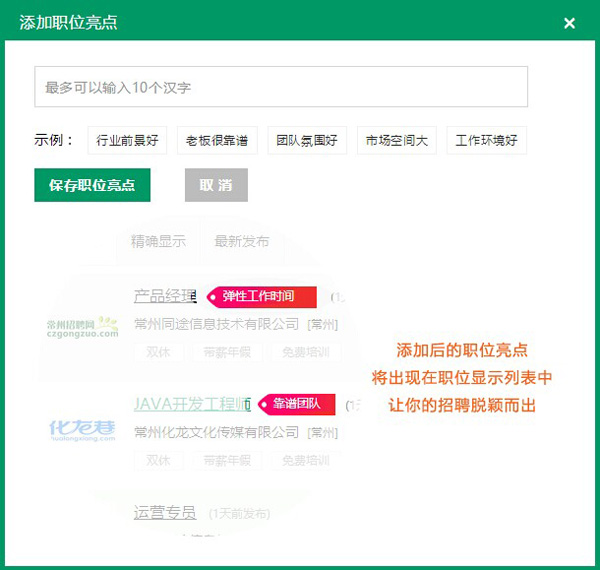
Task: Switch to the 精确显示 tab
Action: pyautogui.click(x=158, y=241)
